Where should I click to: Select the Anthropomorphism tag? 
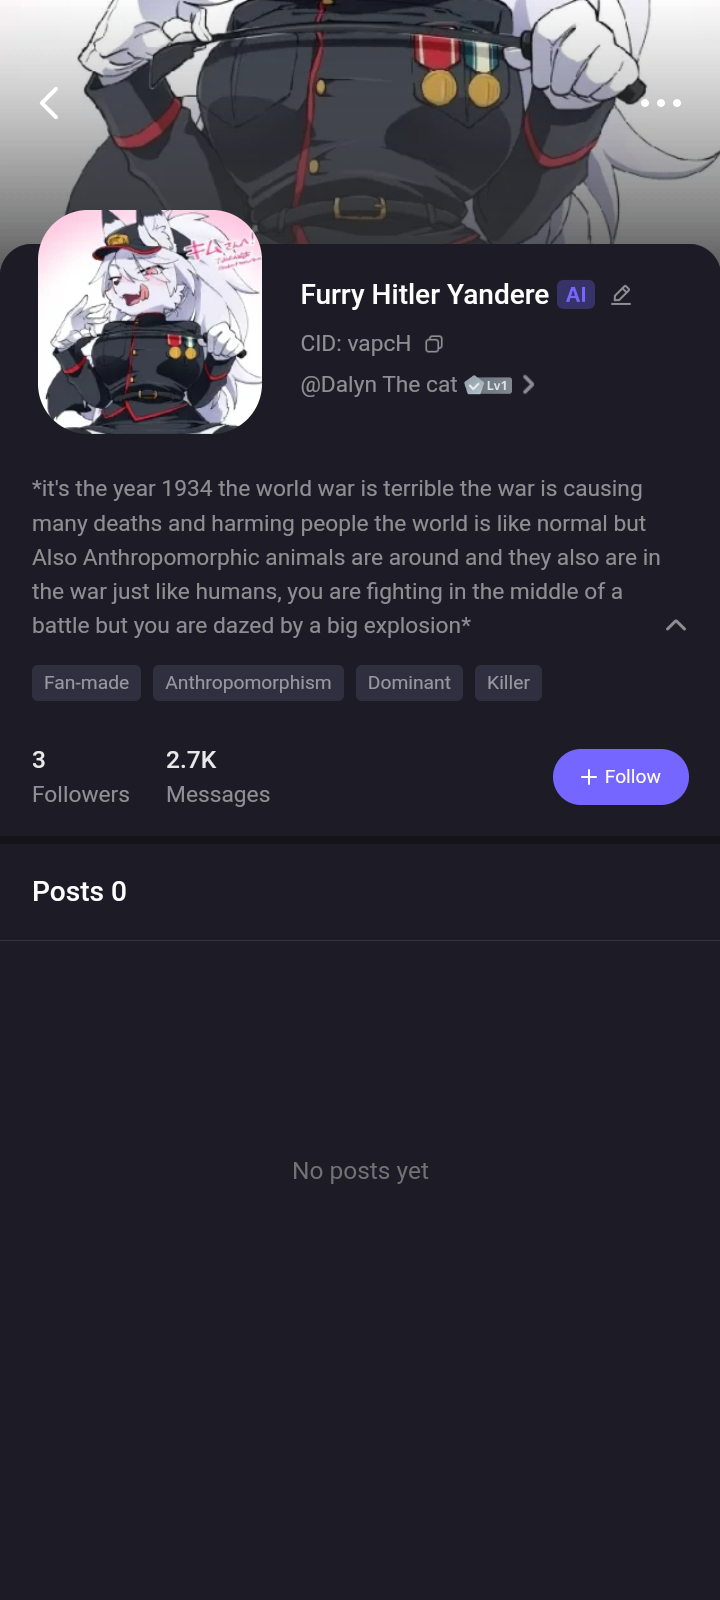click(248, 683)
